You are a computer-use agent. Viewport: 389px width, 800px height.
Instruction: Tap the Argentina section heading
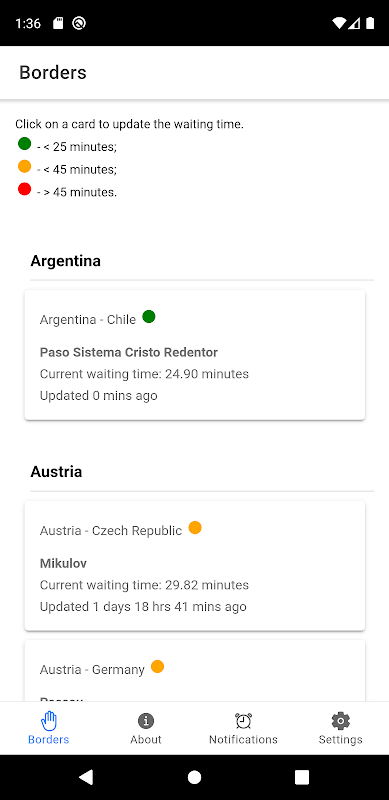coord(66,261)
